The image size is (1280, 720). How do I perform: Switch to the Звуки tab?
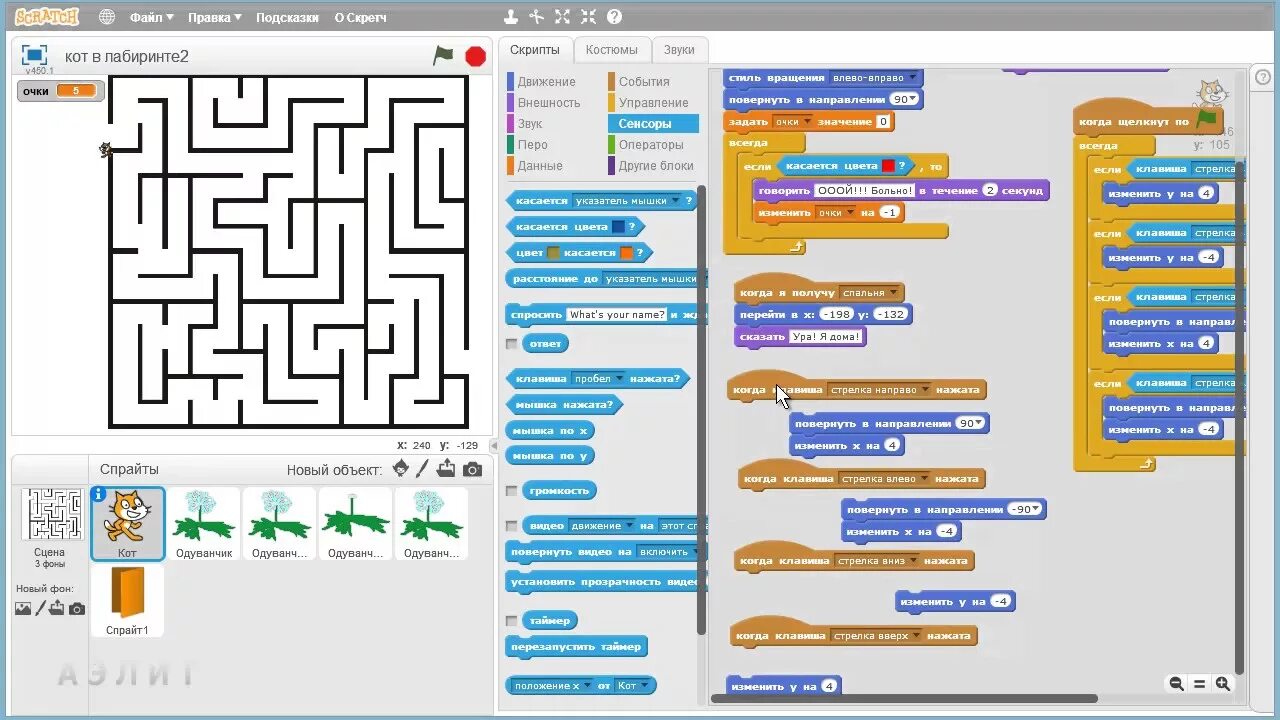point(679,50)
